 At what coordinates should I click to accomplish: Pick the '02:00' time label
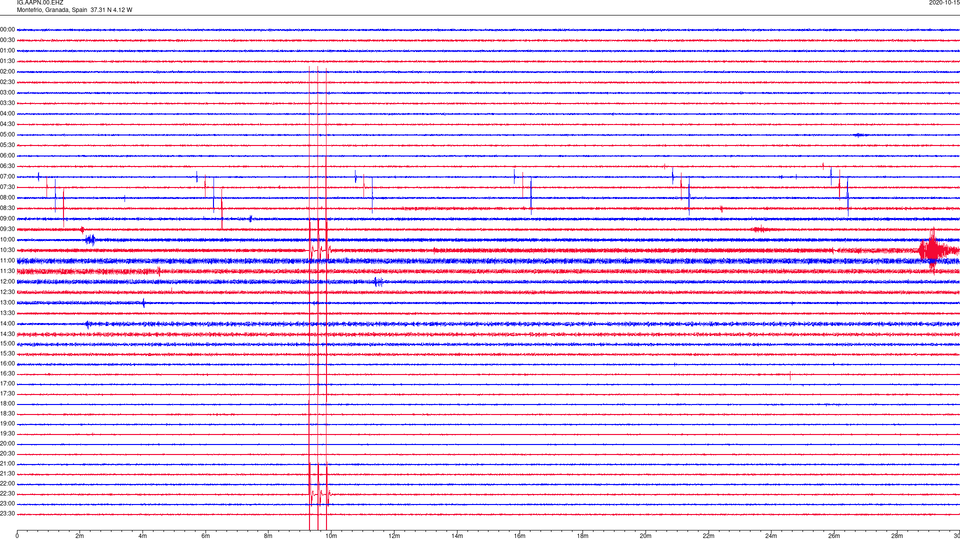pos(7,72)
